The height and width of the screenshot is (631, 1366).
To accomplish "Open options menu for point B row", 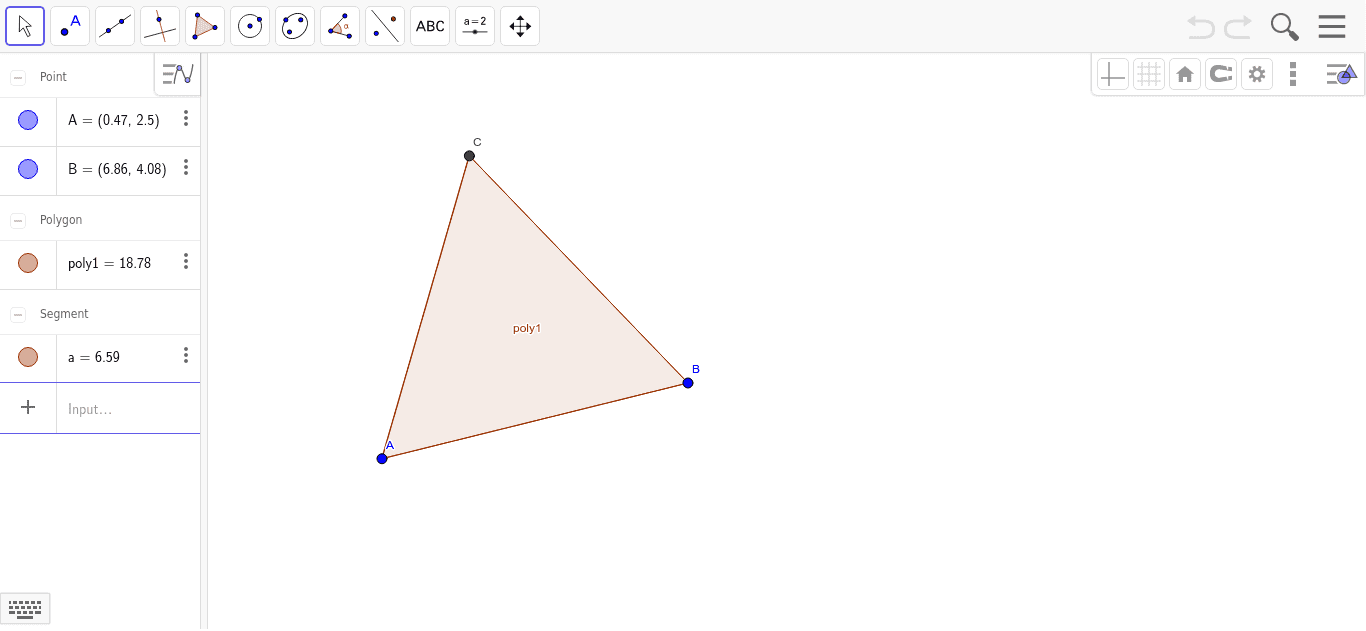I will [186, 167].
